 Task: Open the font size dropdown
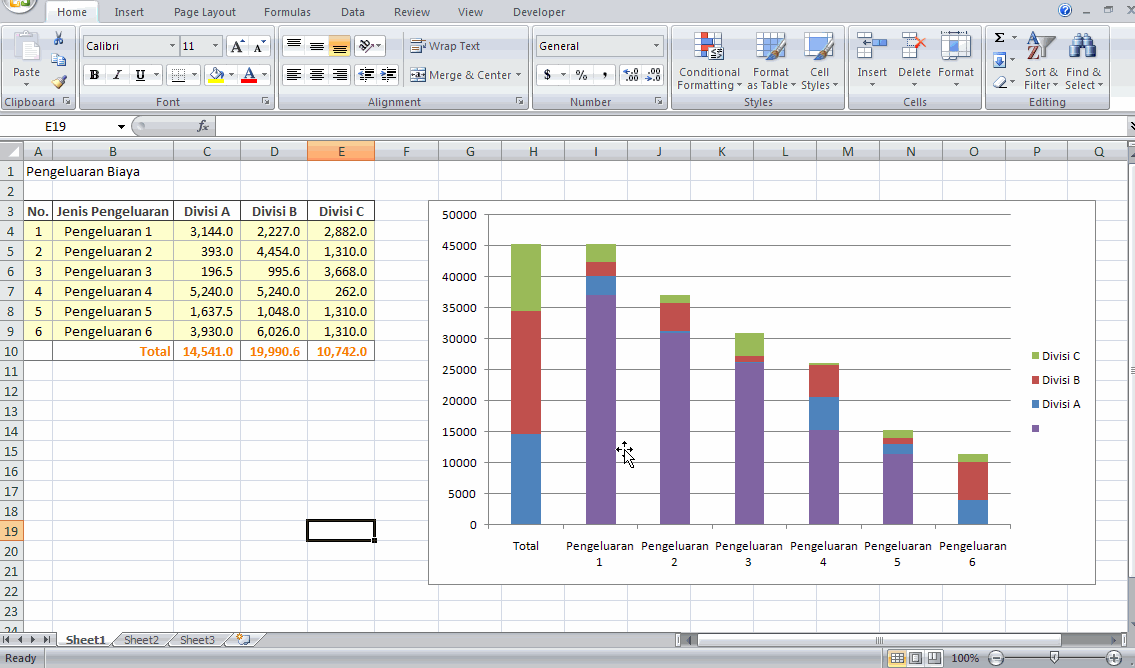215,46
